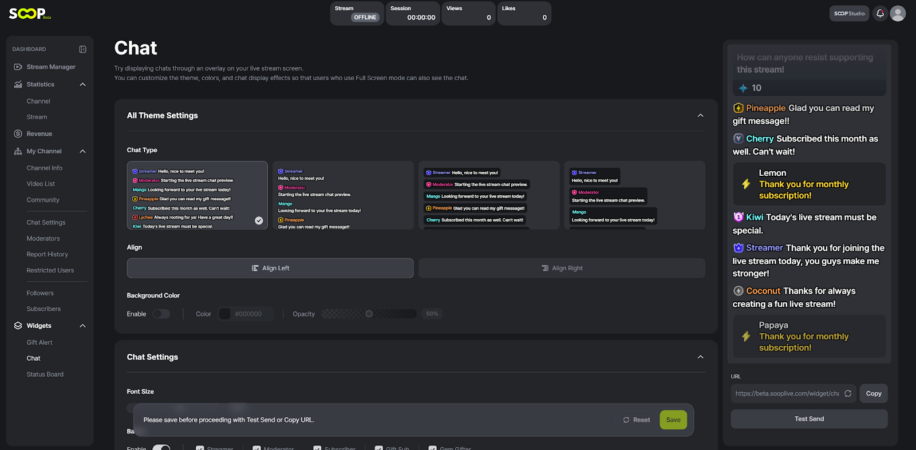Click the Test Send button
Image resolution: width=916 pixels, height=450 pixels.
[809, 419]
